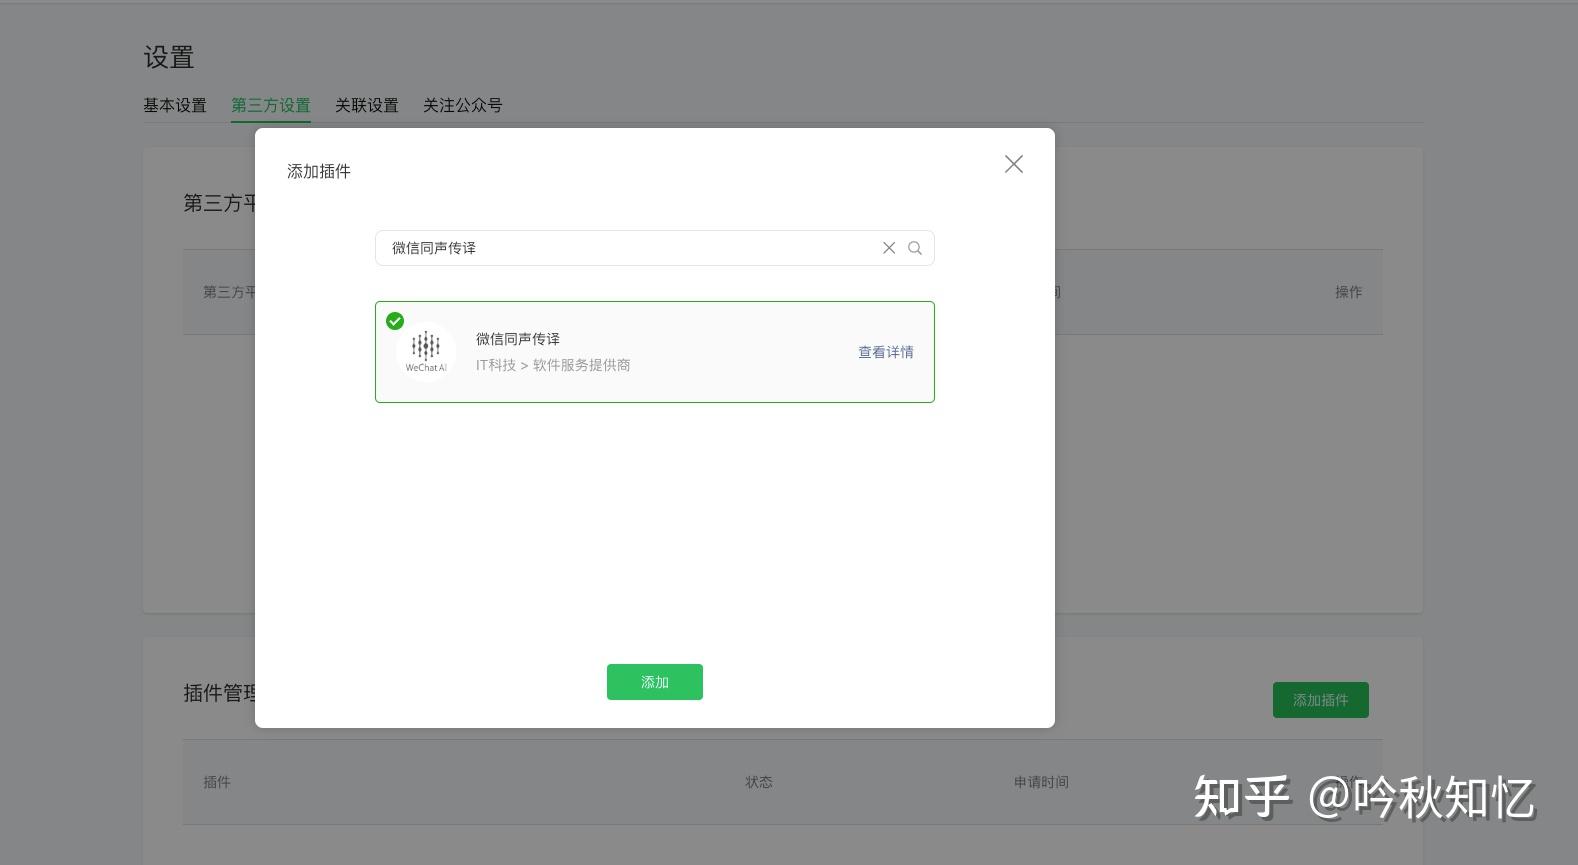Click the 添加插件 dialog title
The width and height of the screenshot is (1578, 865).
tap(318, 171)
